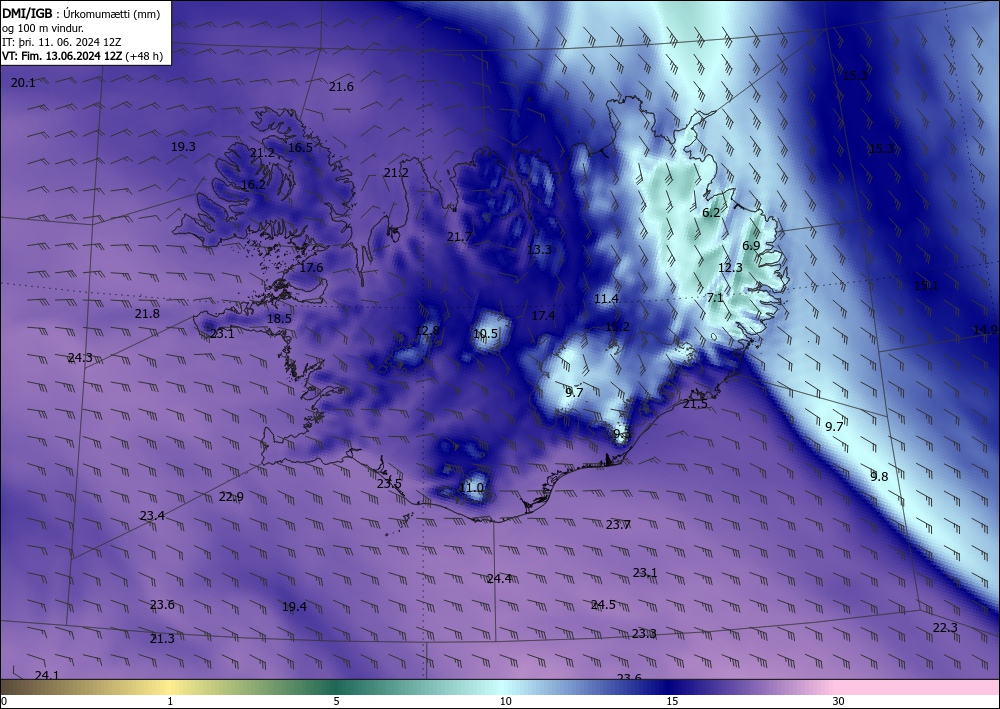Screen dimensions: 1000x709
Task: Click the 22.9 value on the map
Action: (x=231, y=497)
